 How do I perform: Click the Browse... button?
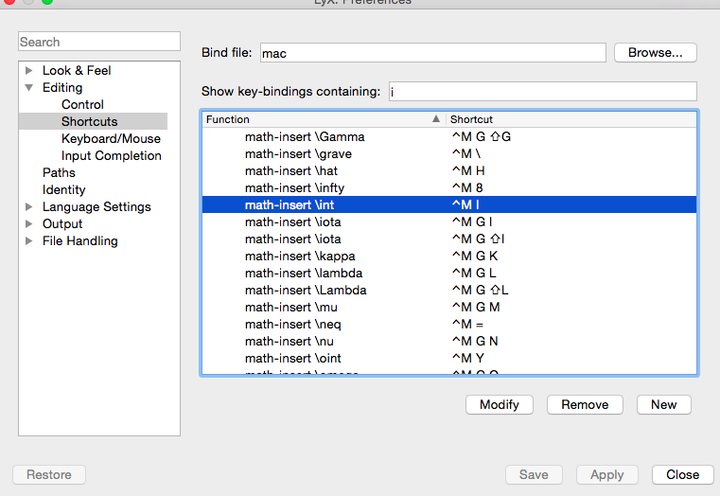tap(655, 52)
